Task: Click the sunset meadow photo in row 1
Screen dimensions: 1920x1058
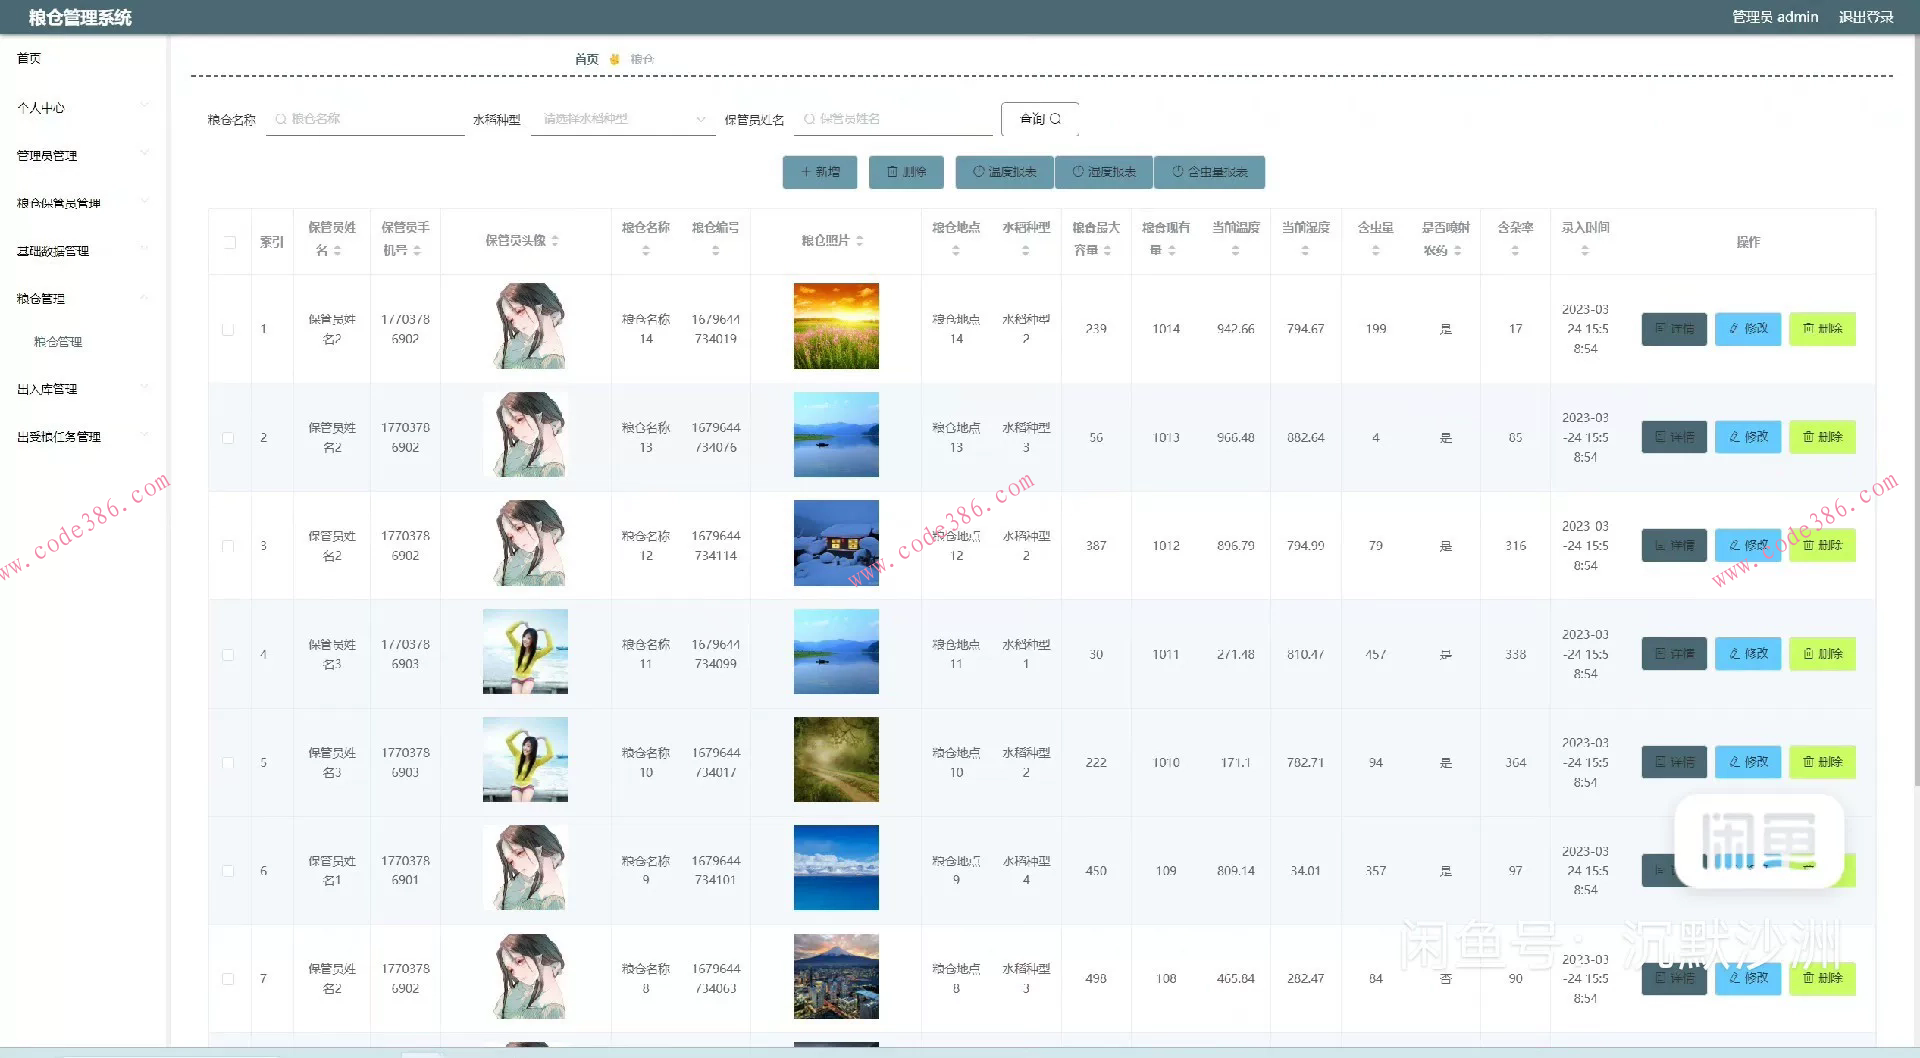Action: point(836,326)
